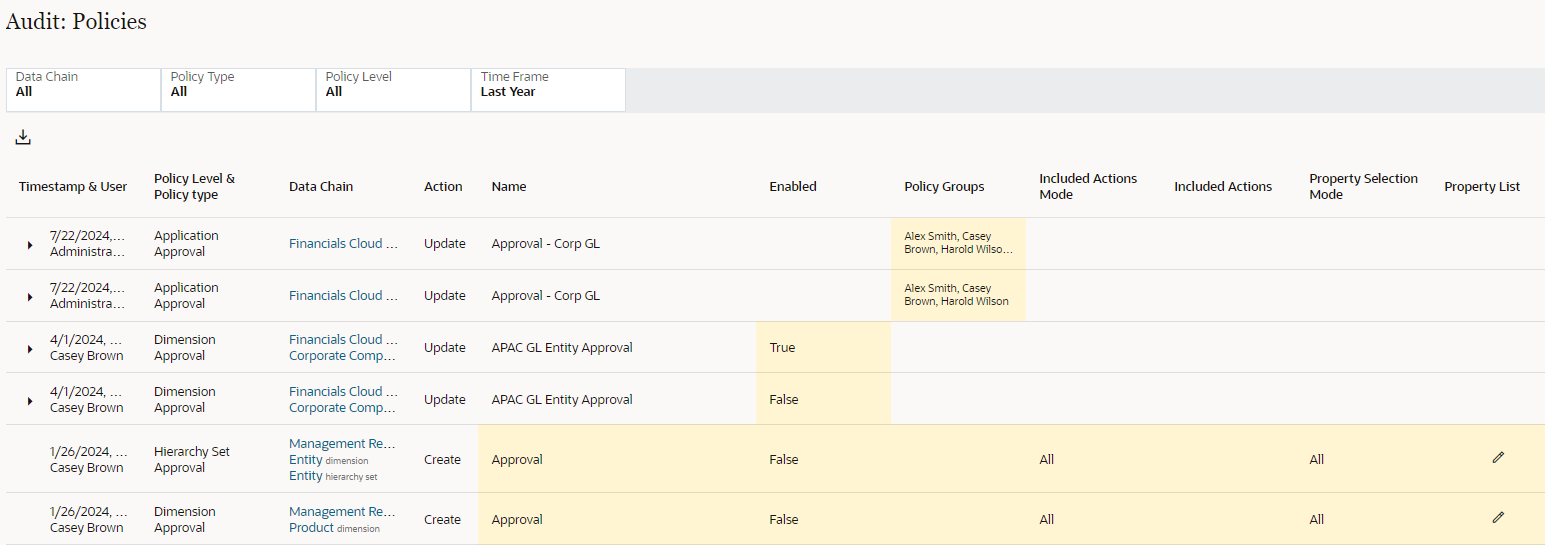
Task: Click the Timestamp & User column header
Action: 73,186
